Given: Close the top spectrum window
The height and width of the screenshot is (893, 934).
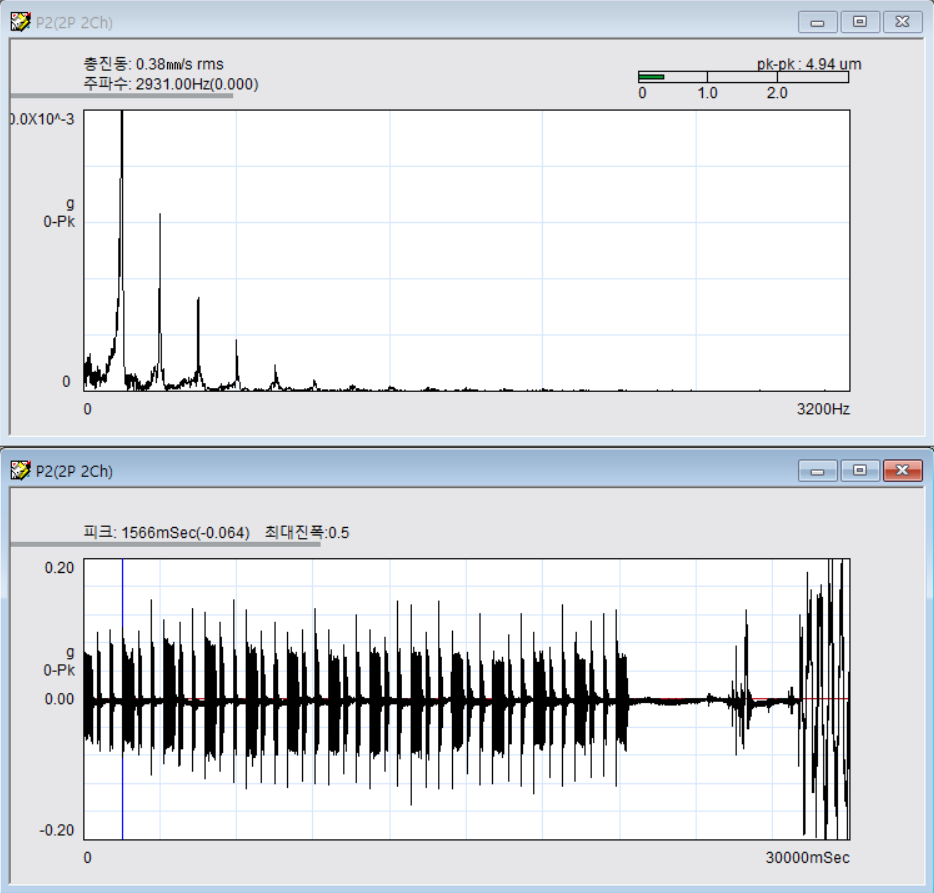Looking at the screenshot, I should [x=902, y=21].
